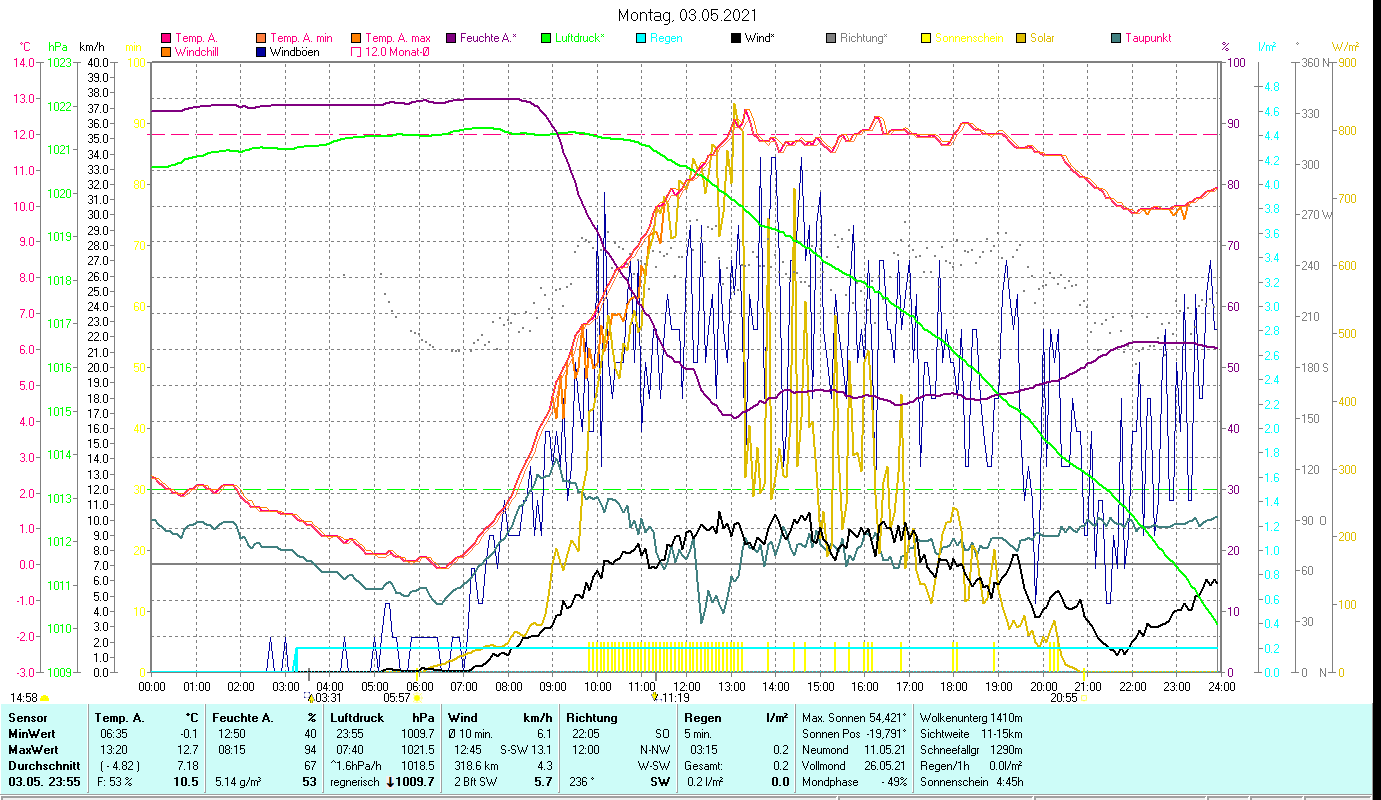This screenshot has height=800, width=1381.
Task: Click the regnerisch forecast text
Action: click(x=355, y=782)
